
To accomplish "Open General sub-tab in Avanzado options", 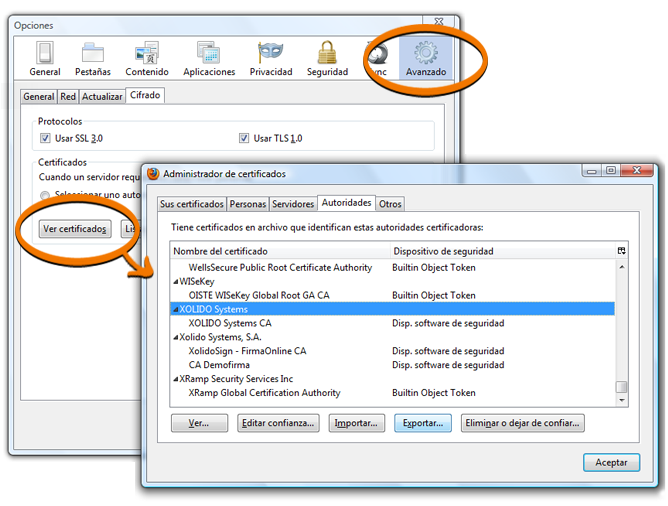I will pos(39,97).
